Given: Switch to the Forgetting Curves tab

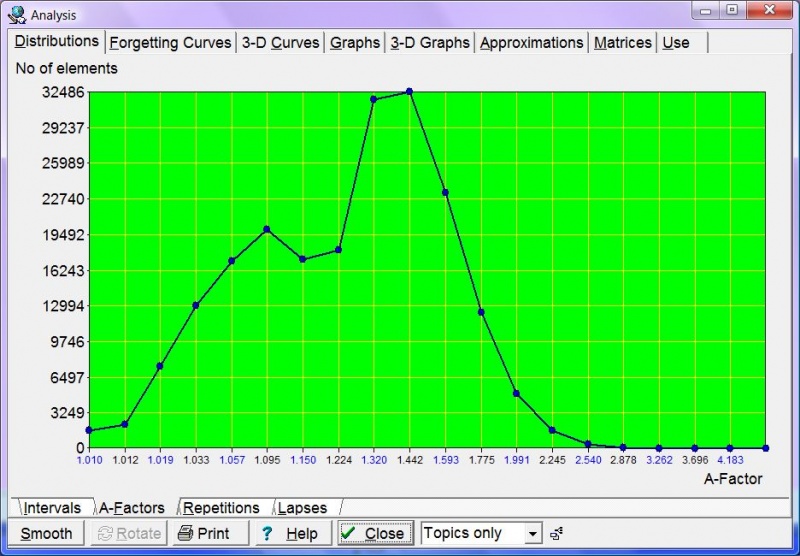Looking at the screenshot, I should [170, 43].
